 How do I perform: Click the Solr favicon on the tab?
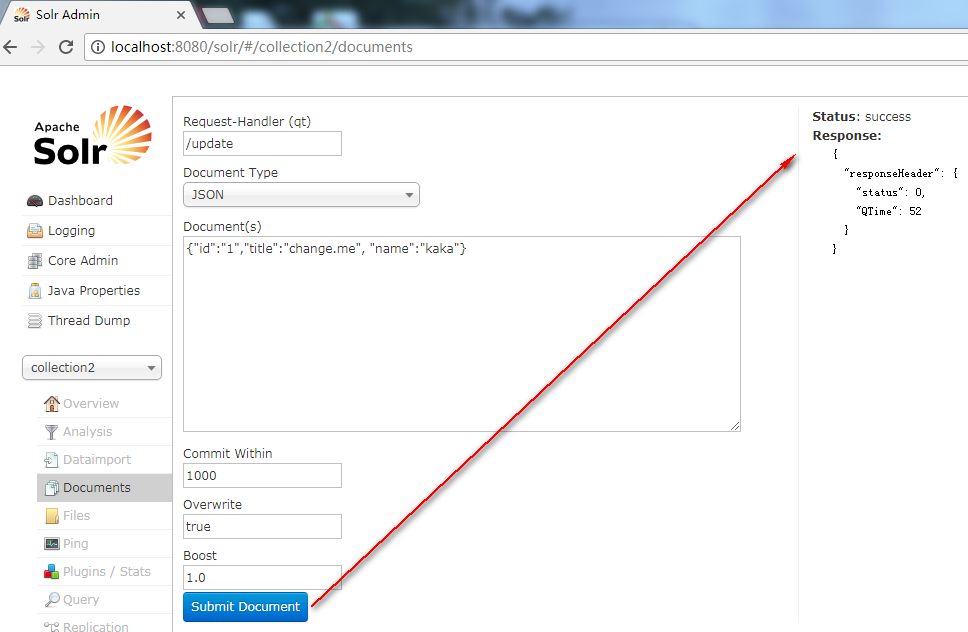click(22, 15)
